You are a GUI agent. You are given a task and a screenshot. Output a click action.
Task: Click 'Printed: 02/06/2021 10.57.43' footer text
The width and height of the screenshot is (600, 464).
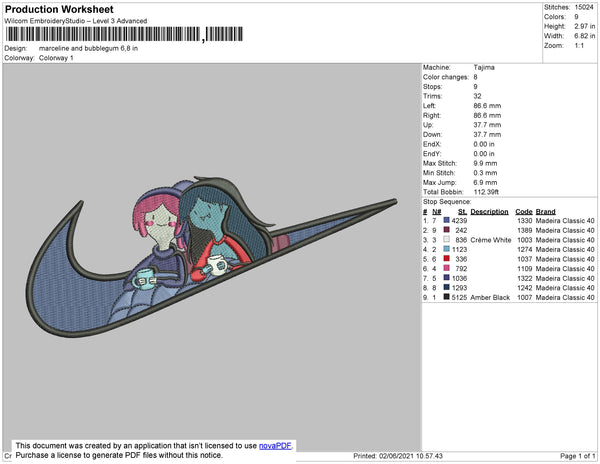398,456
